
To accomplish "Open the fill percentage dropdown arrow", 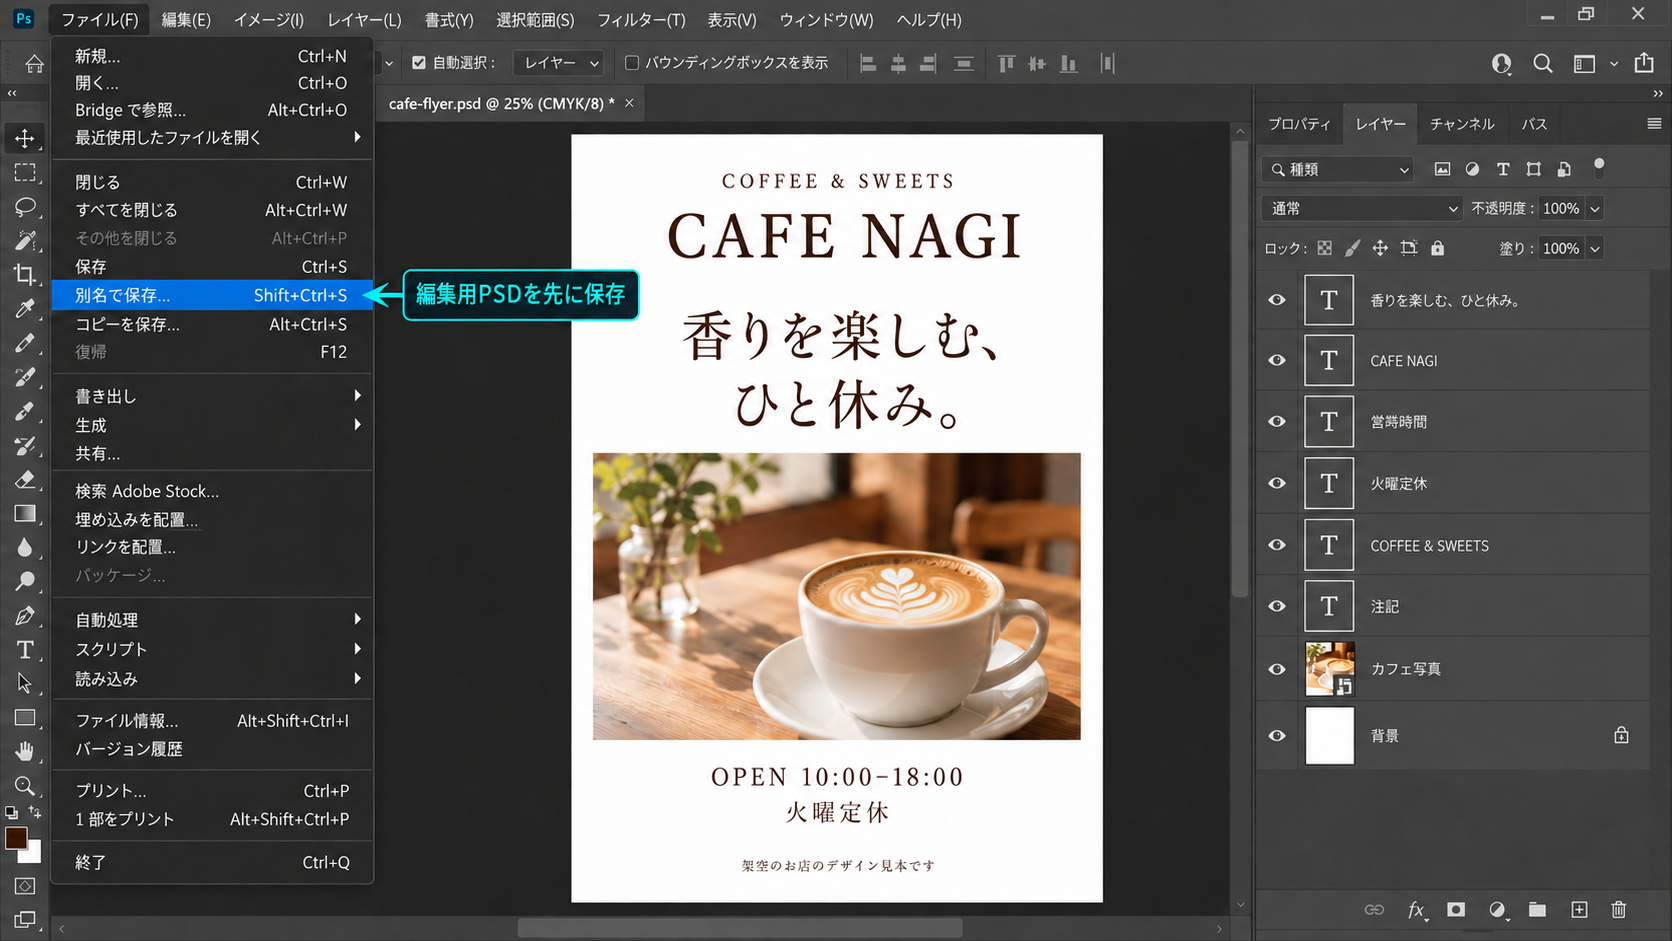I will click(1595, 248).
